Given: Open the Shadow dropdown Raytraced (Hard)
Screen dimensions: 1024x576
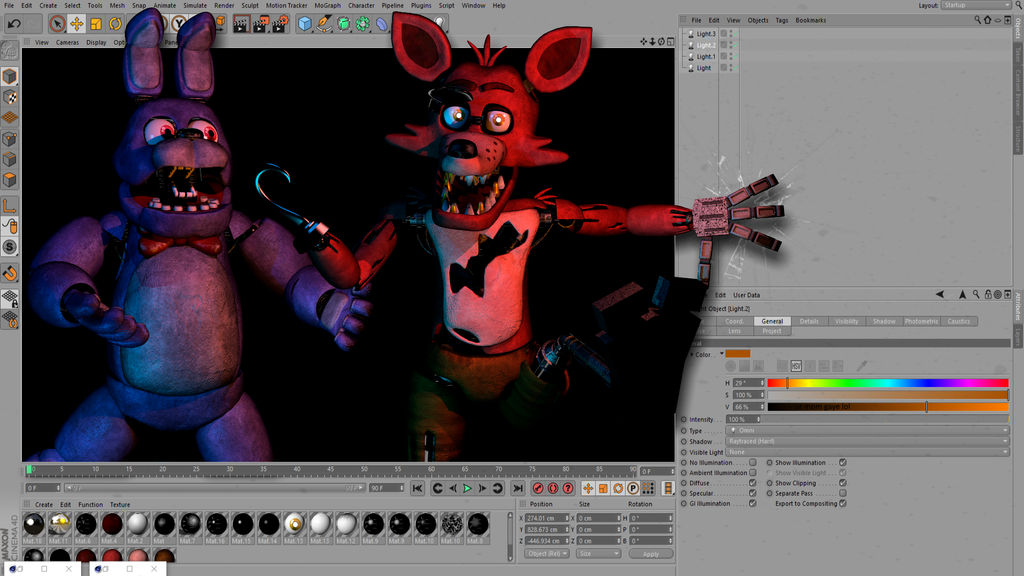Looking at the screenshot, I should click(x=867, y=441).
